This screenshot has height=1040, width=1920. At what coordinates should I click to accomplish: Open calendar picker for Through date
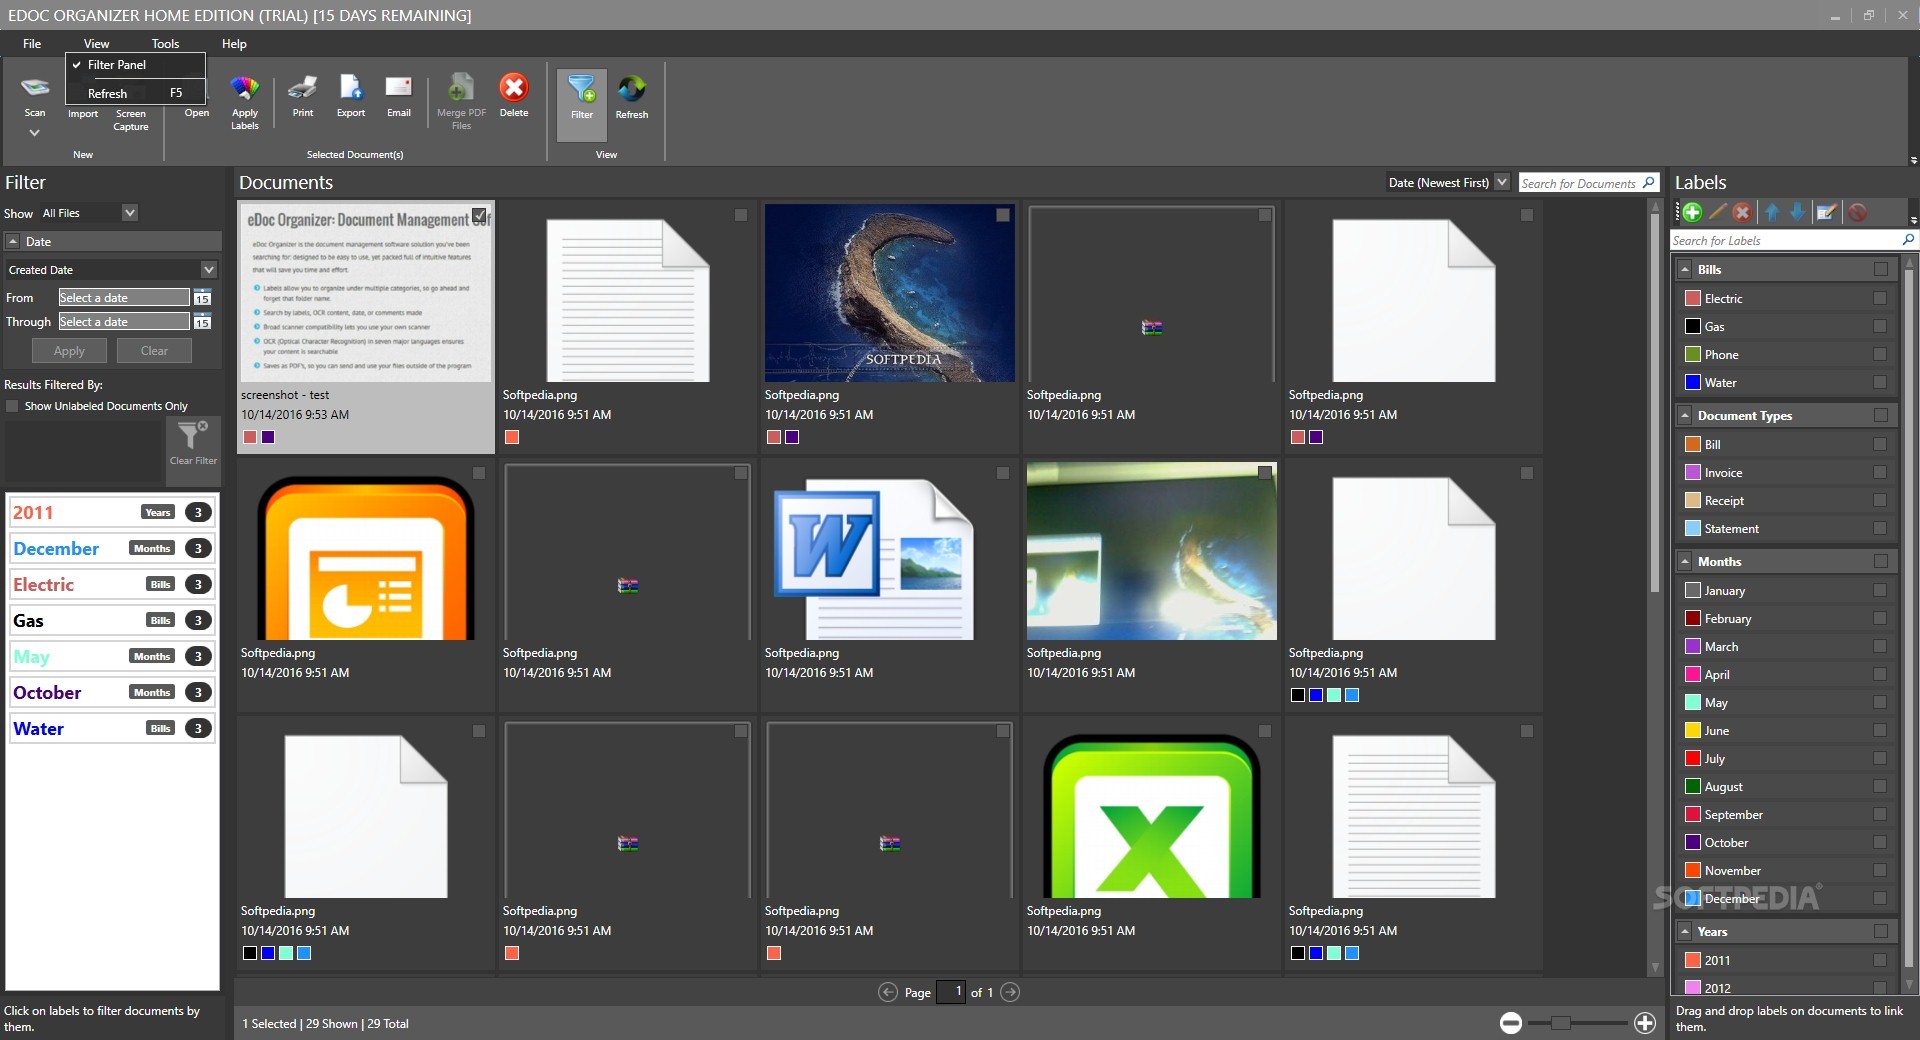coord(202,321)
